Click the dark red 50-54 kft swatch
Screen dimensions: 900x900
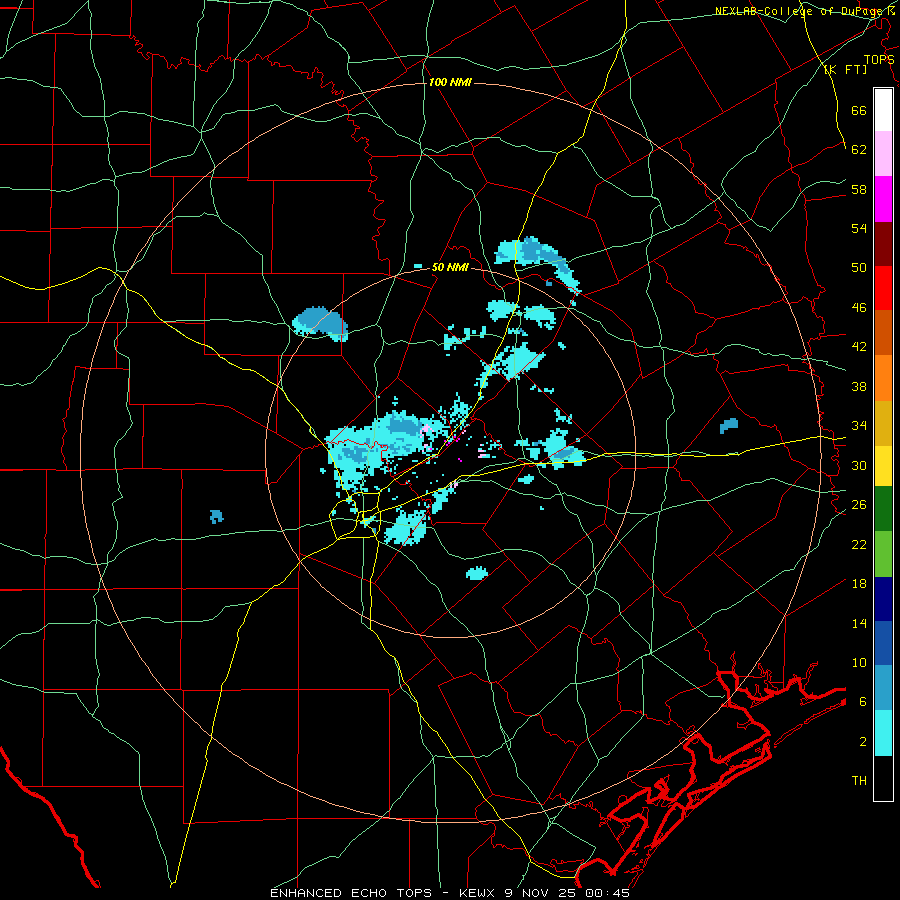click(883, 244)
